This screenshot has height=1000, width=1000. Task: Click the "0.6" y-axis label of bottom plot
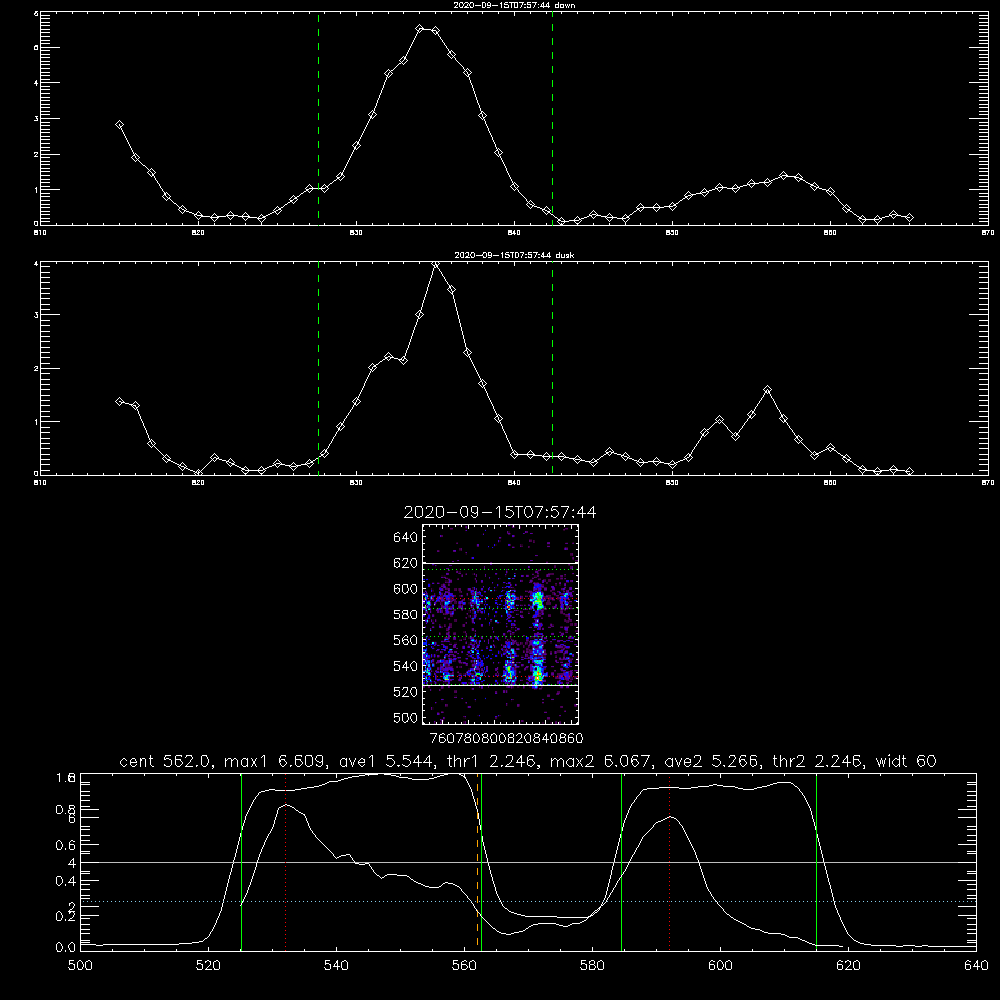(66, 845)
